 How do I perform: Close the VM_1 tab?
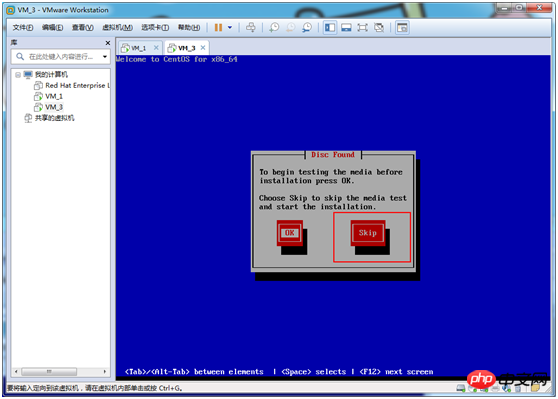[156, 48]
